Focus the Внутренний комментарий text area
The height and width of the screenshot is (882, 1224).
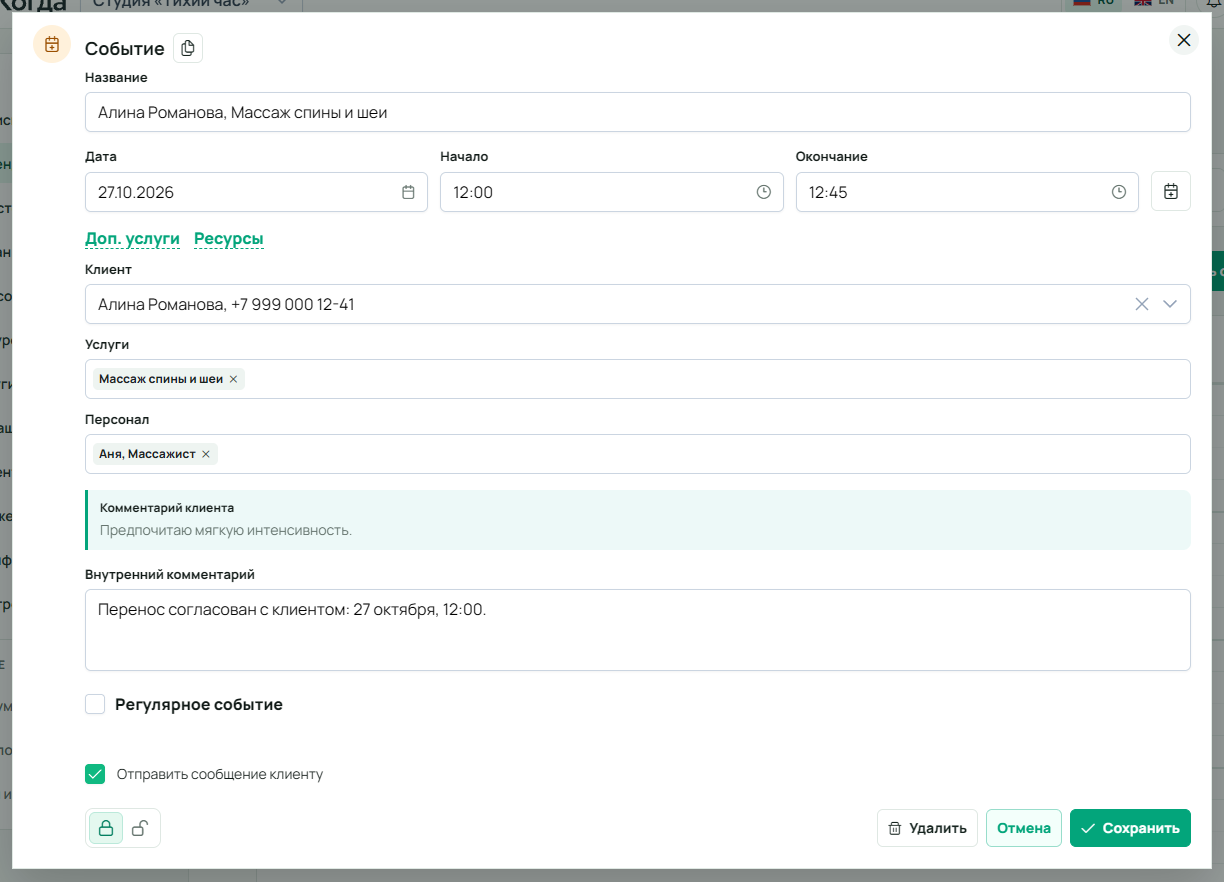coord(638,630)
